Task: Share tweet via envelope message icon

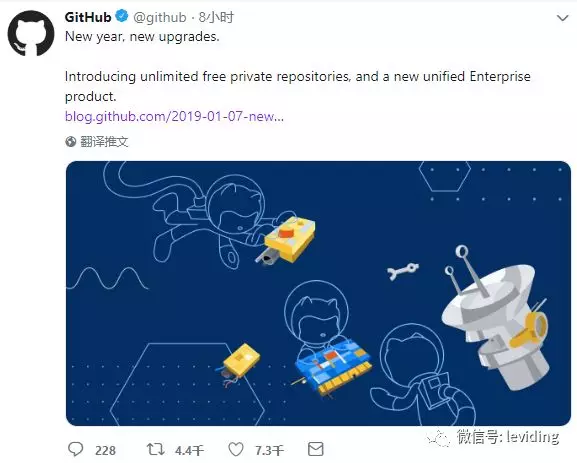Action: pos(315,449)
